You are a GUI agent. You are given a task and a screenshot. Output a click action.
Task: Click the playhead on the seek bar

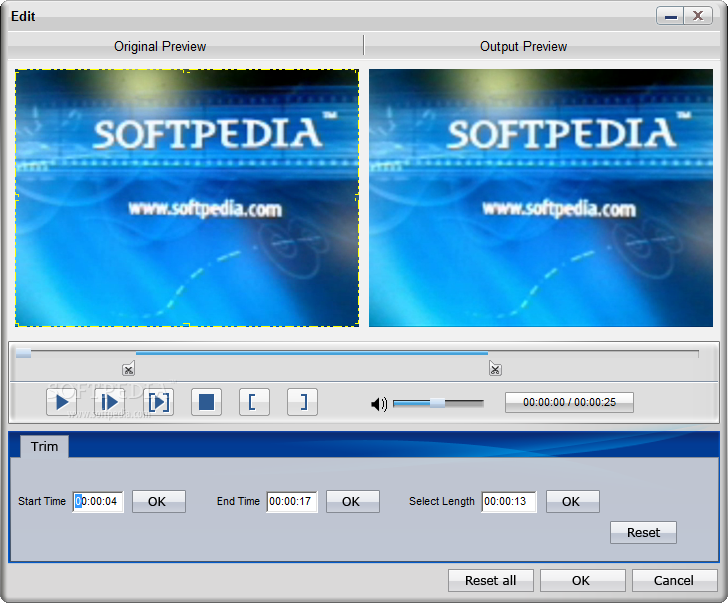click(x=24, y=354)
